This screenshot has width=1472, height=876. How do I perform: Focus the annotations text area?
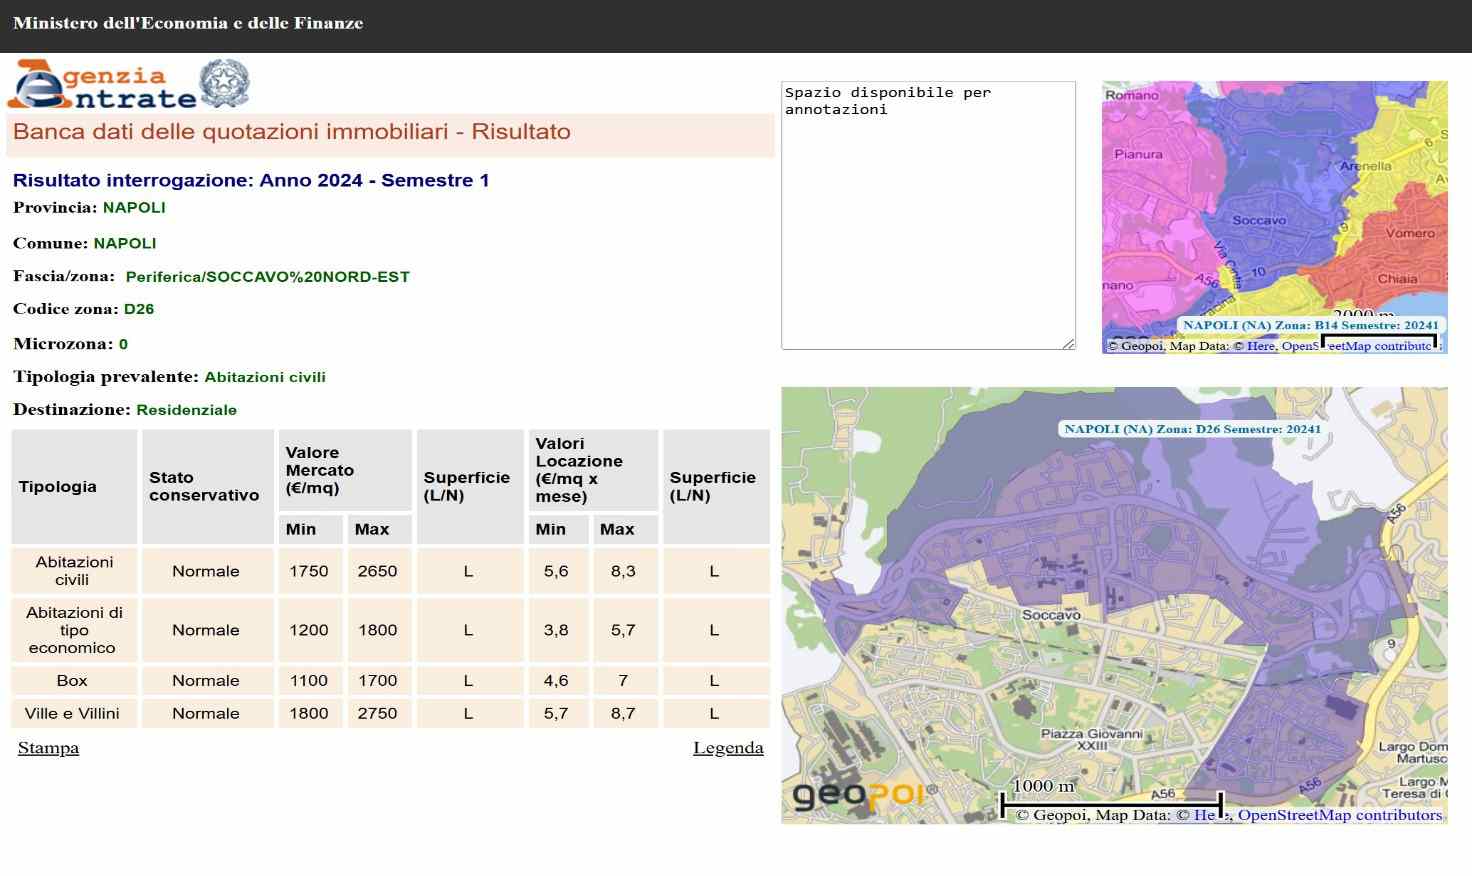coord(927,215)
